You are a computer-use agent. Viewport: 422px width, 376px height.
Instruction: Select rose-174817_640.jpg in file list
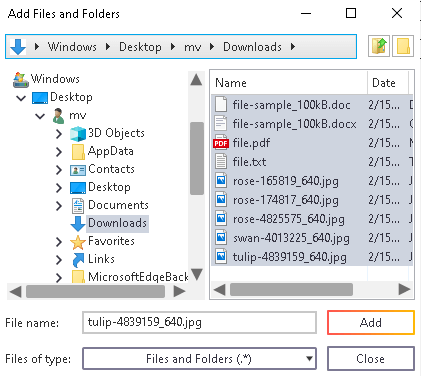pyautogui.click(x=312, y=200)
